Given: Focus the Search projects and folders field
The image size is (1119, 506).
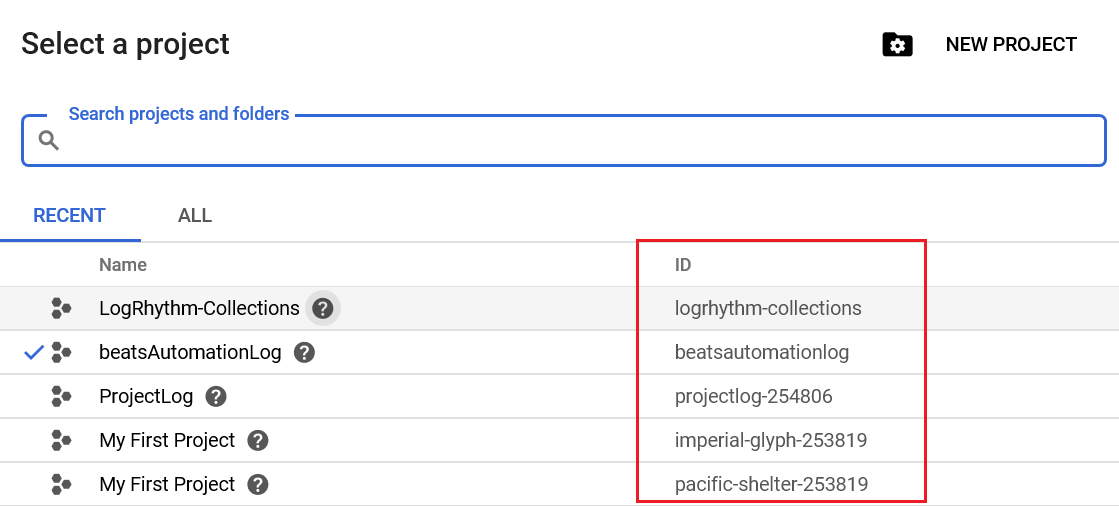Looking at the screenshot, I should tap(580, 142).
